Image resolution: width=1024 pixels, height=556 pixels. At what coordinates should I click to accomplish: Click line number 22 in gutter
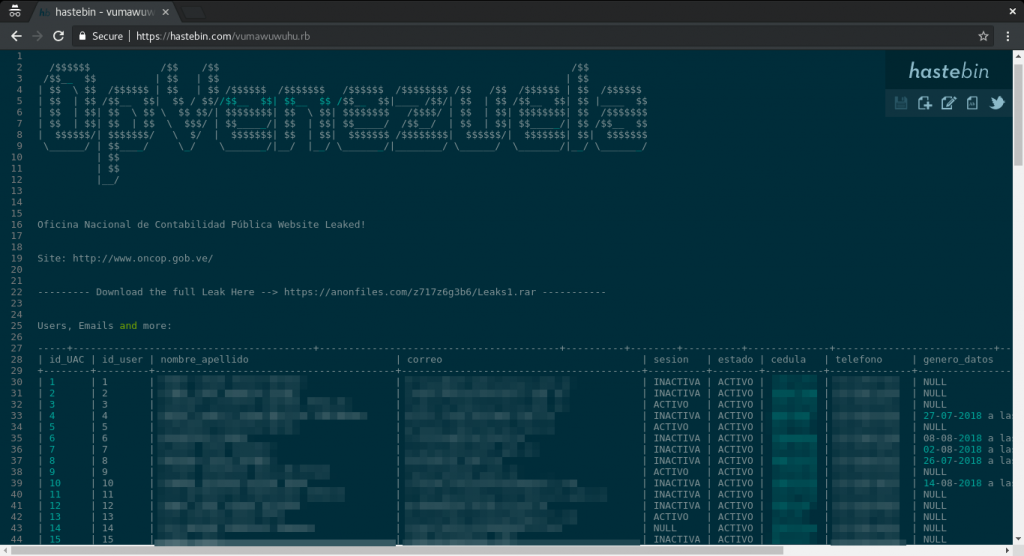pos(16,292)
